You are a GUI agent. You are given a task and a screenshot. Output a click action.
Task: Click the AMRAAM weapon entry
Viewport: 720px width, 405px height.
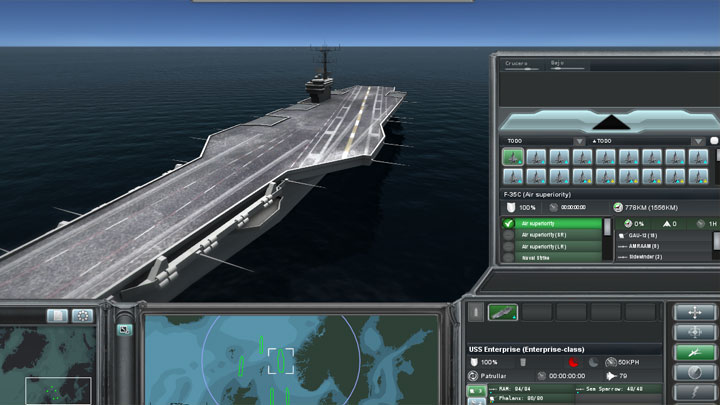644,247
